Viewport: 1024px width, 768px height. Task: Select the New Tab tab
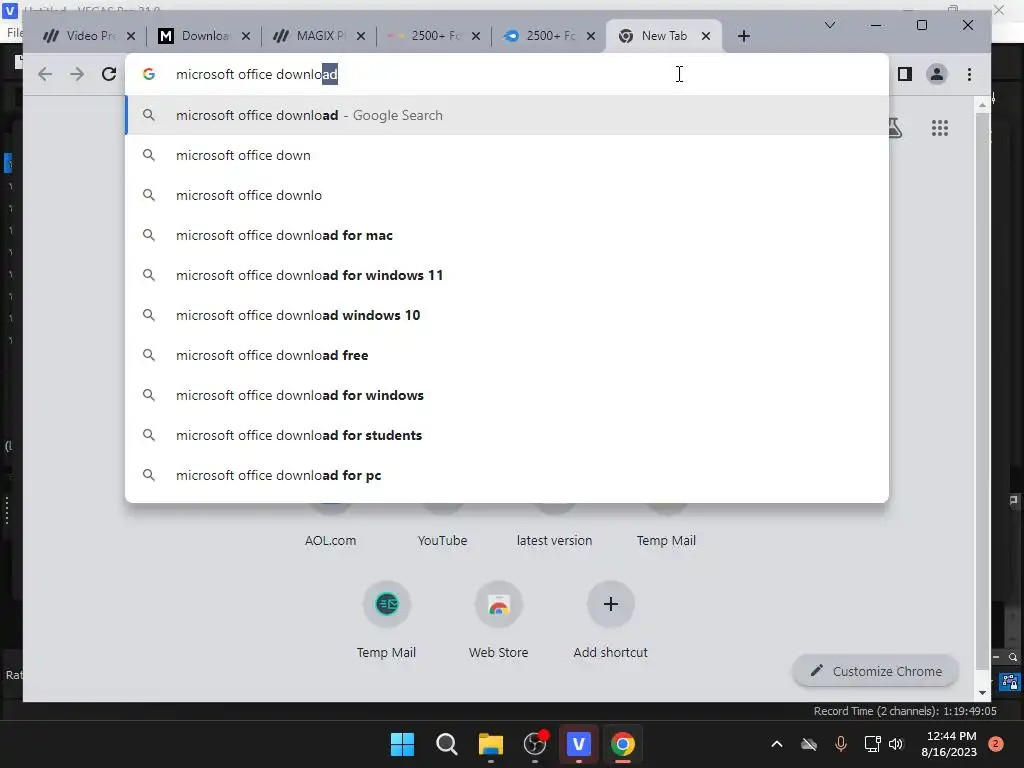[664, 36]
